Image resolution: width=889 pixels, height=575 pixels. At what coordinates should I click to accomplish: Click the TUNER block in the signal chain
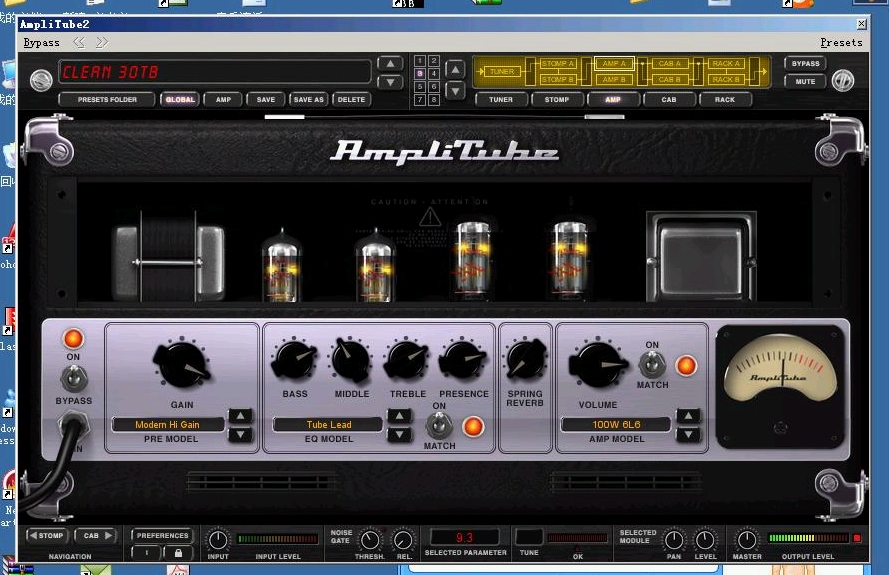coord(502,71)
